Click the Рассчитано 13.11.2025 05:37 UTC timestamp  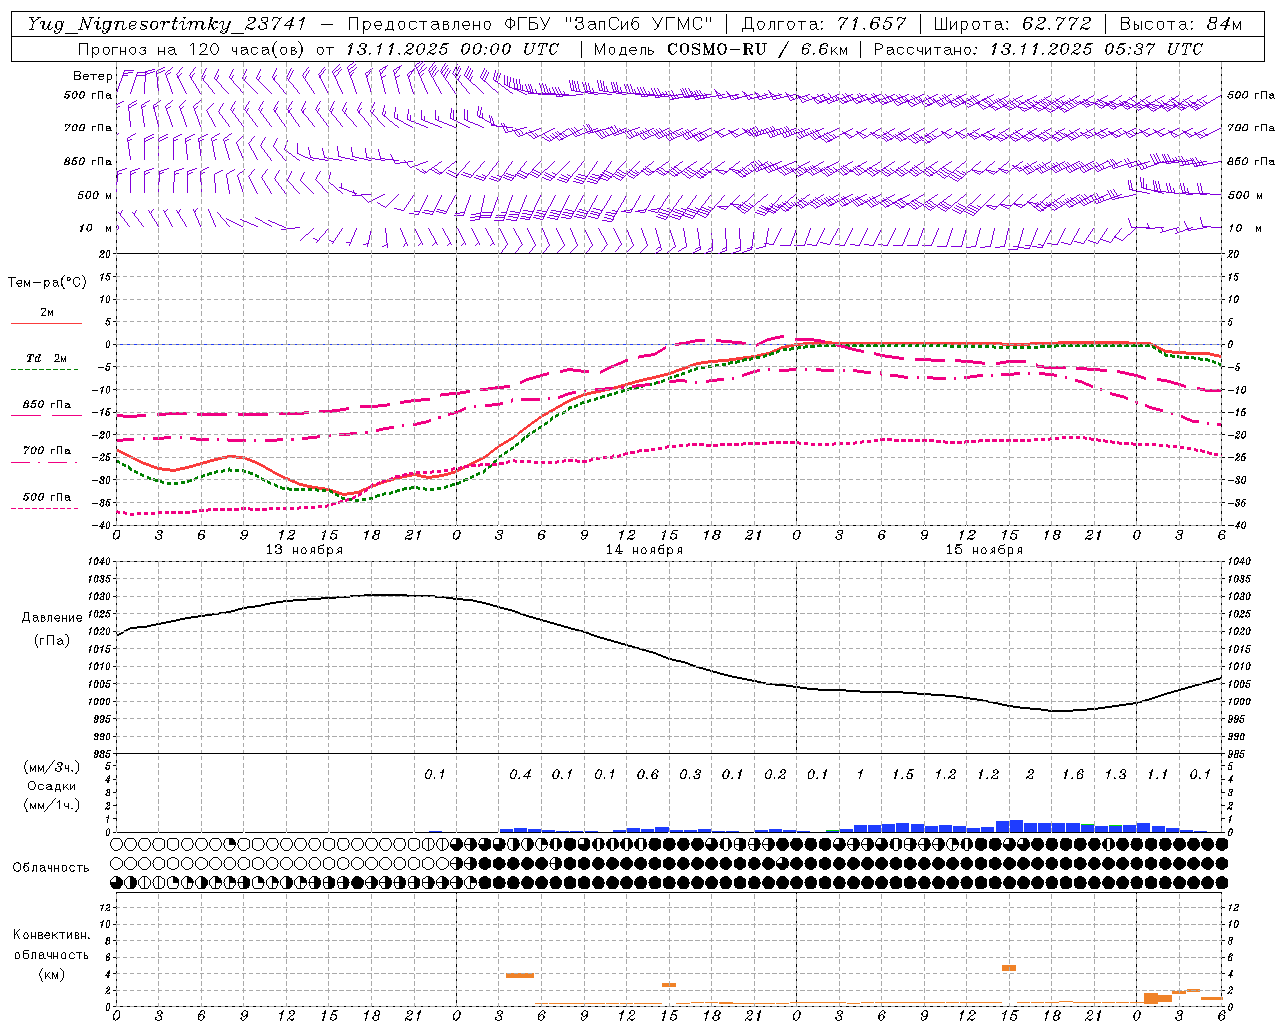1038,49
